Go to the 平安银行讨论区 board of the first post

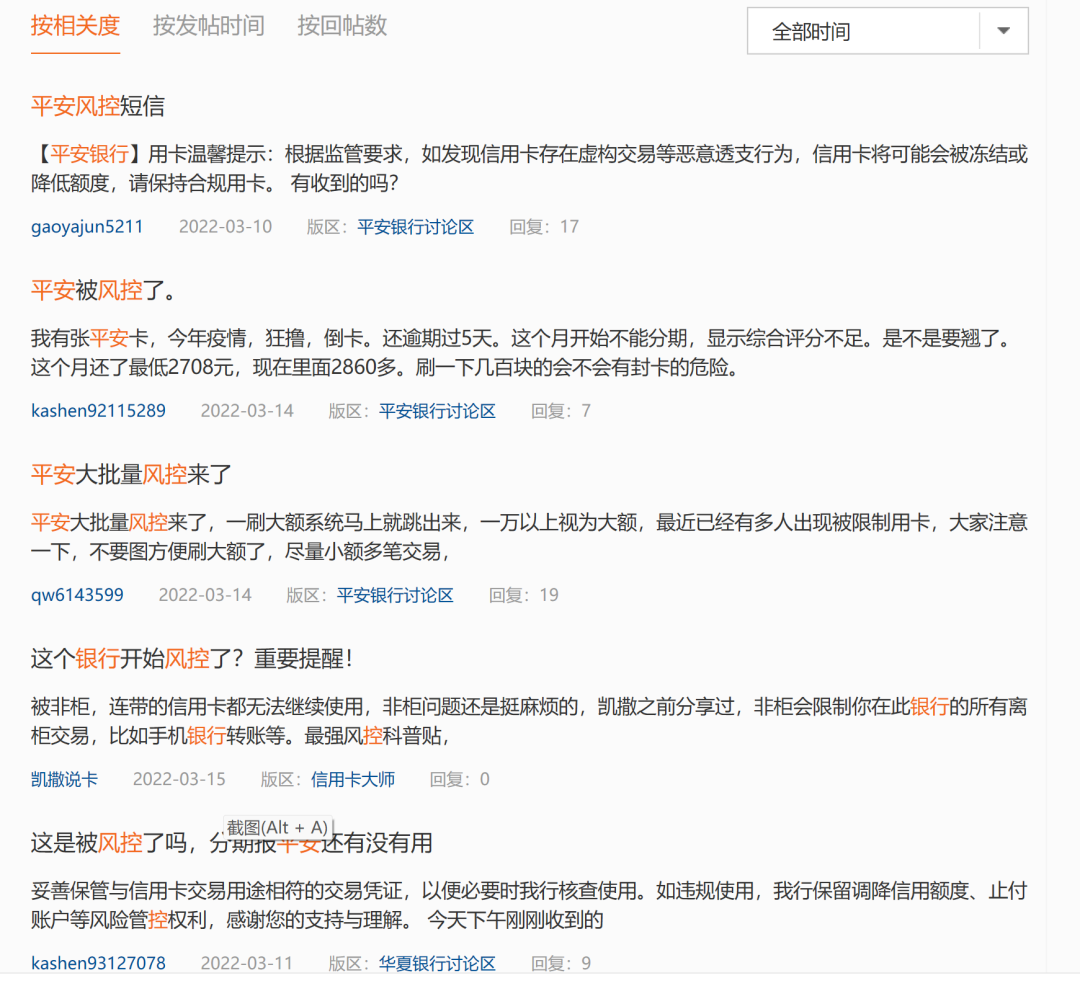click(415, 226)
